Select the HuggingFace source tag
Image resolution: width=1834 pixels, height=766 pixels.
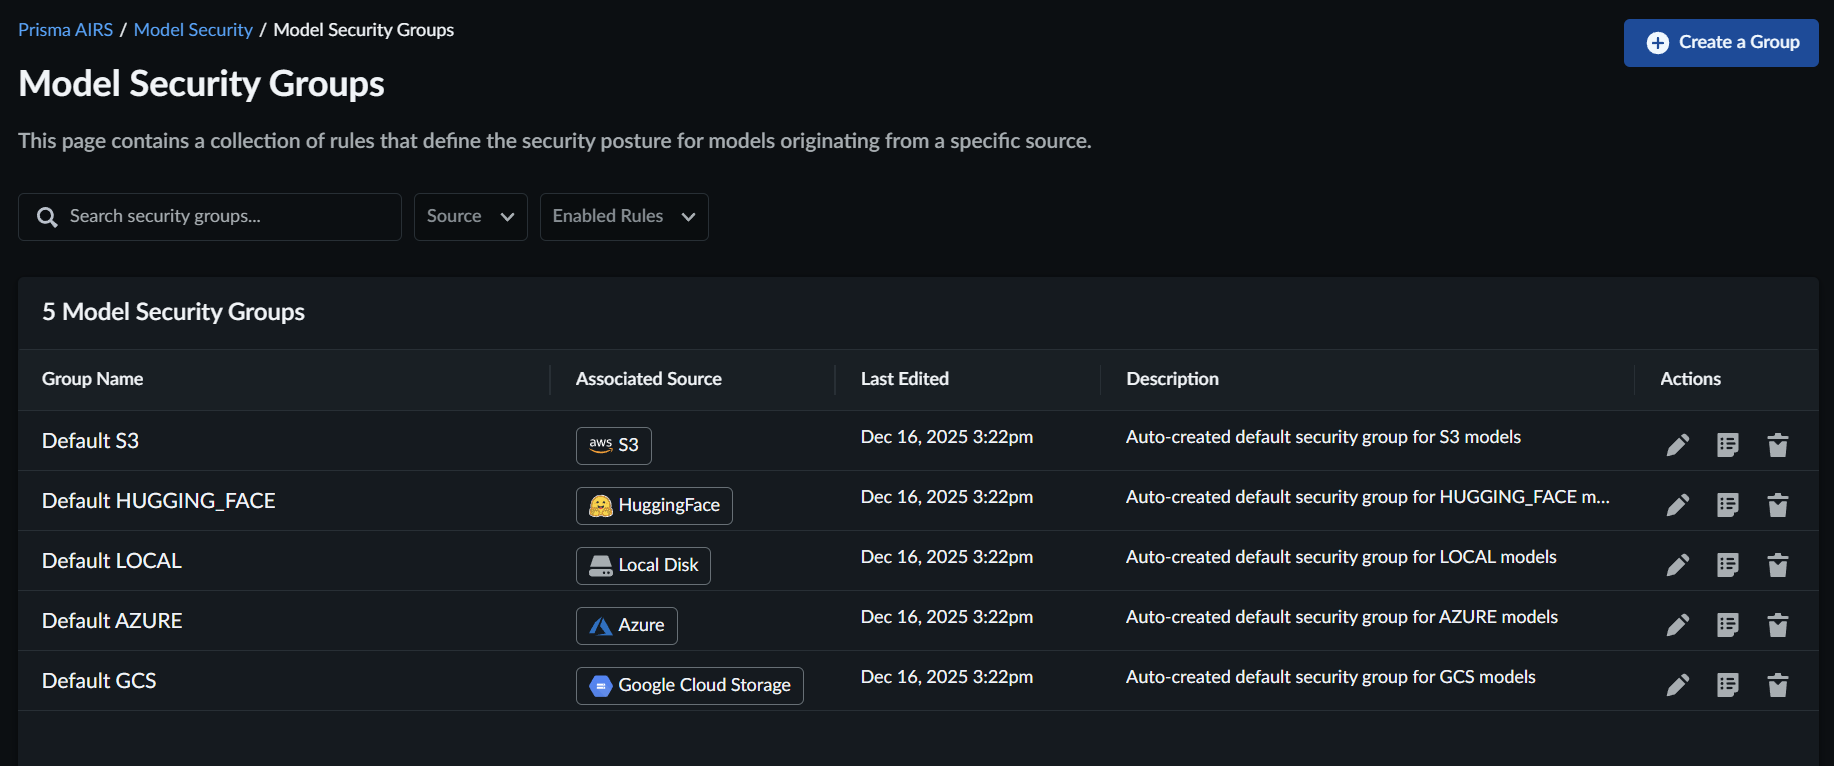click(654, 506)
